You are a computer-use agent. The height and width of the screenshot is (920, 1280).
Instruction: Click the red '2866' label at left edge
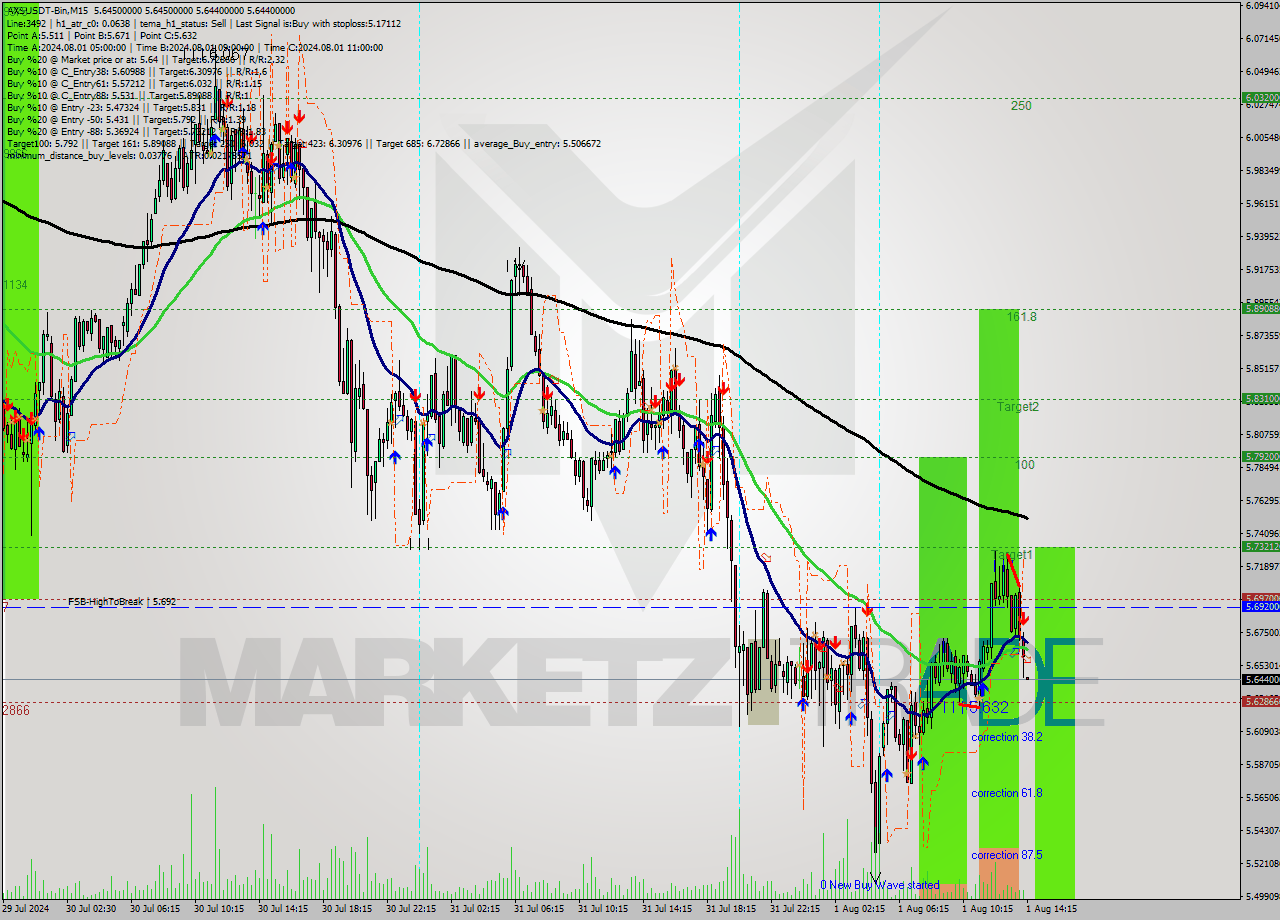[x=16, y=710]
